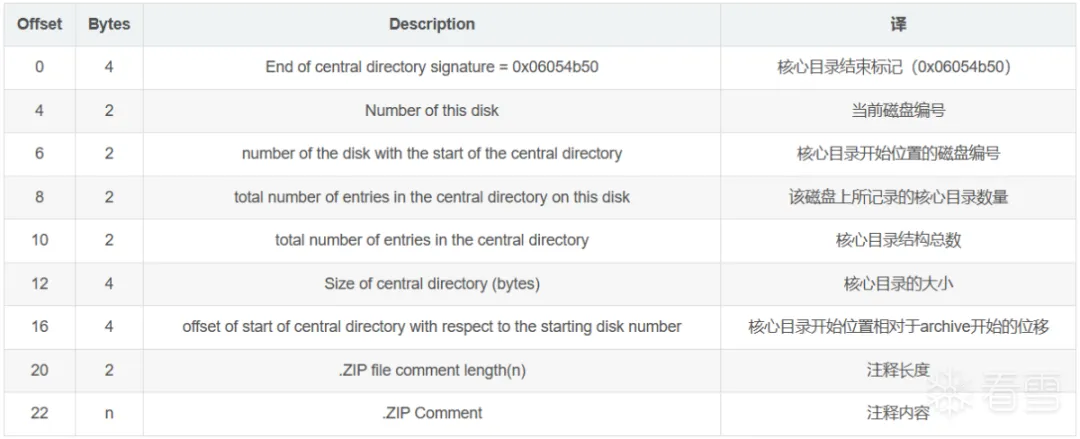Click the End of central directory signature cell
This screenshot has height=439, width=1080.
click(432, 67)
